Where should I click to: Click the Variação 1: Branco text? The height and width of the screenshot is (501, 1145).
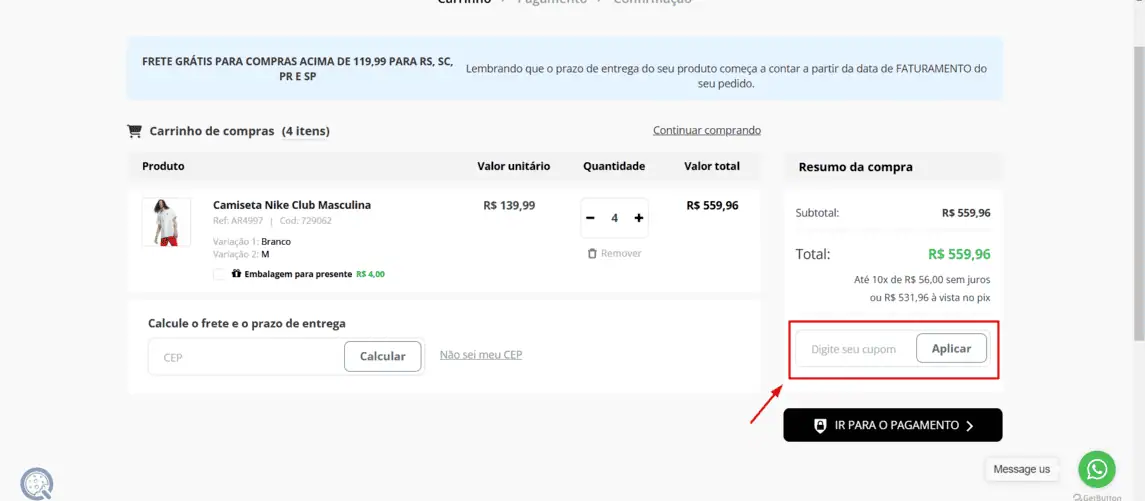click(252, 241)
